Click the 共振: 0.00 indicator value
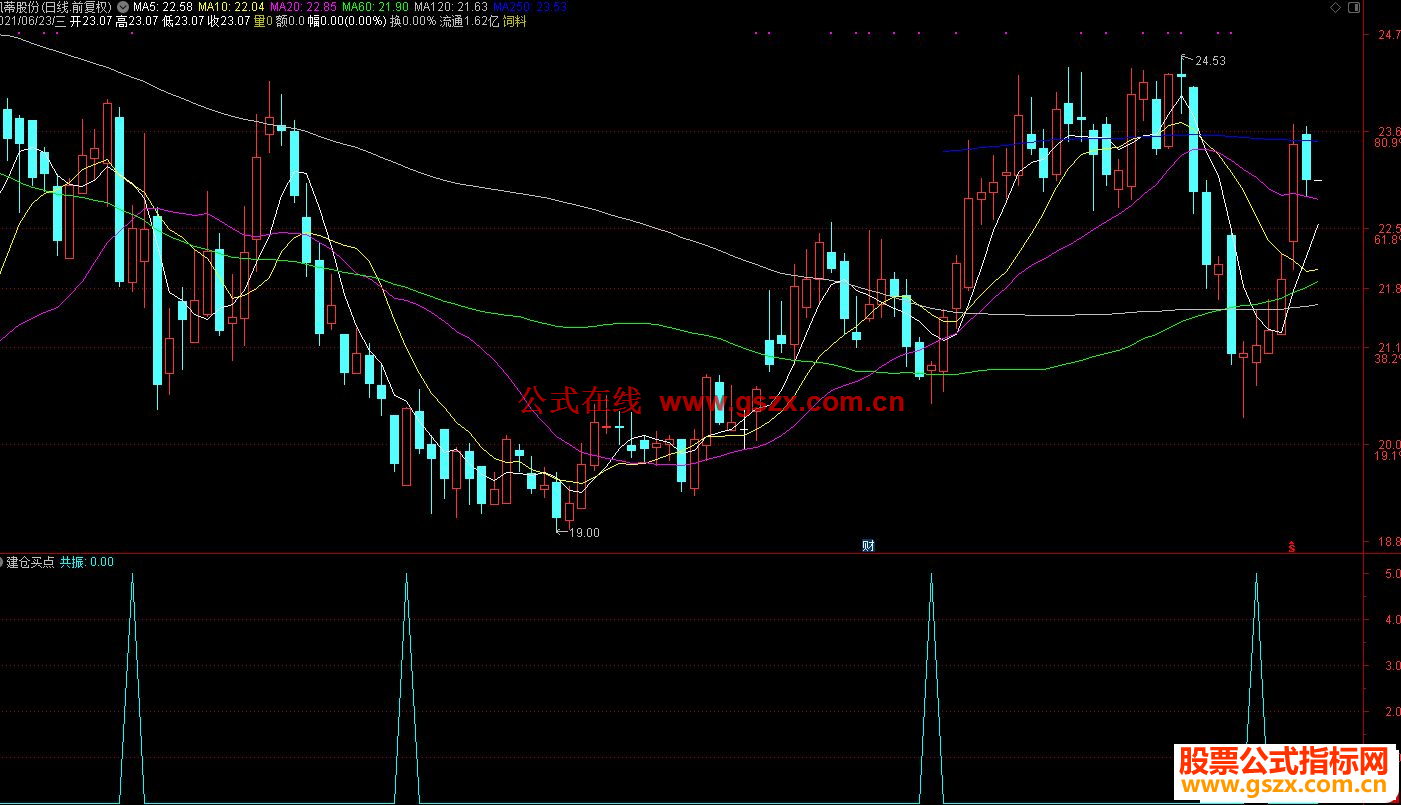Viewport: 1401px width, 805px height. click(x=87, y=562)
